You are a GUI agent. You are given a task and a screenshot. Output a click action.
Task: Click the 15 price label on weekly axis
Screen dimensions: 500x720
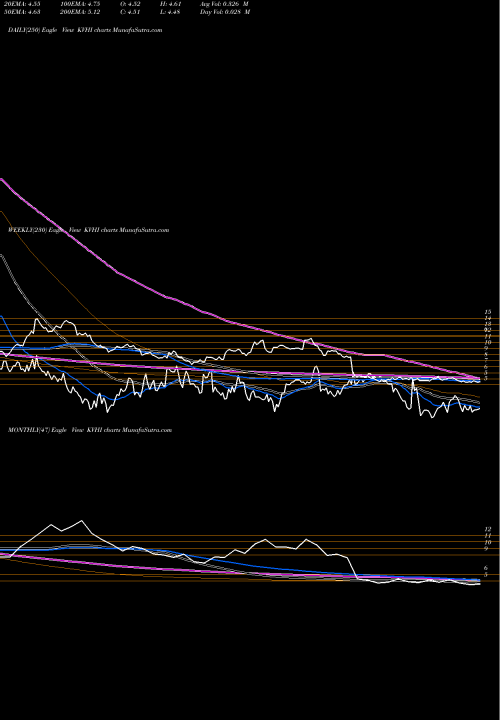(488, 312)
